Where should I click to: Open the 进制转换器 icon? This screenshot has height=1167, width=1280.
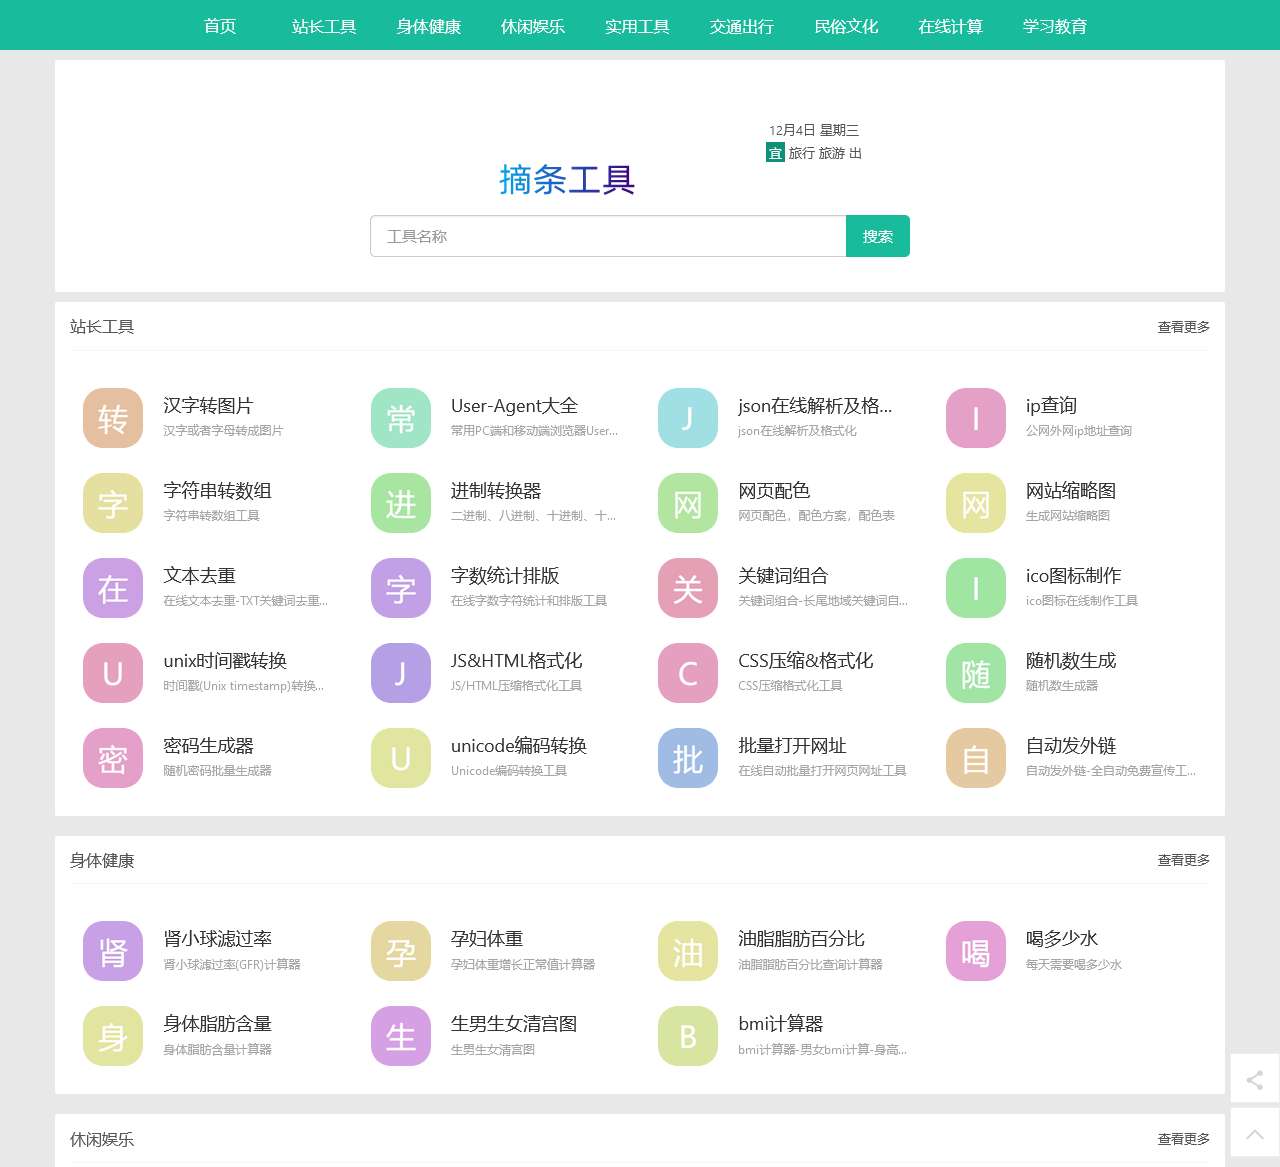click(401, 503)
